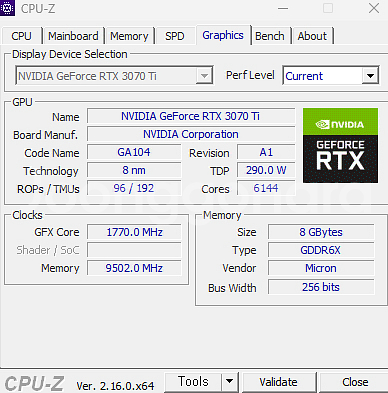The width and height of the screenshot is (388, 393).
Task: Select the Memory tab
Action: pos(129,36)
